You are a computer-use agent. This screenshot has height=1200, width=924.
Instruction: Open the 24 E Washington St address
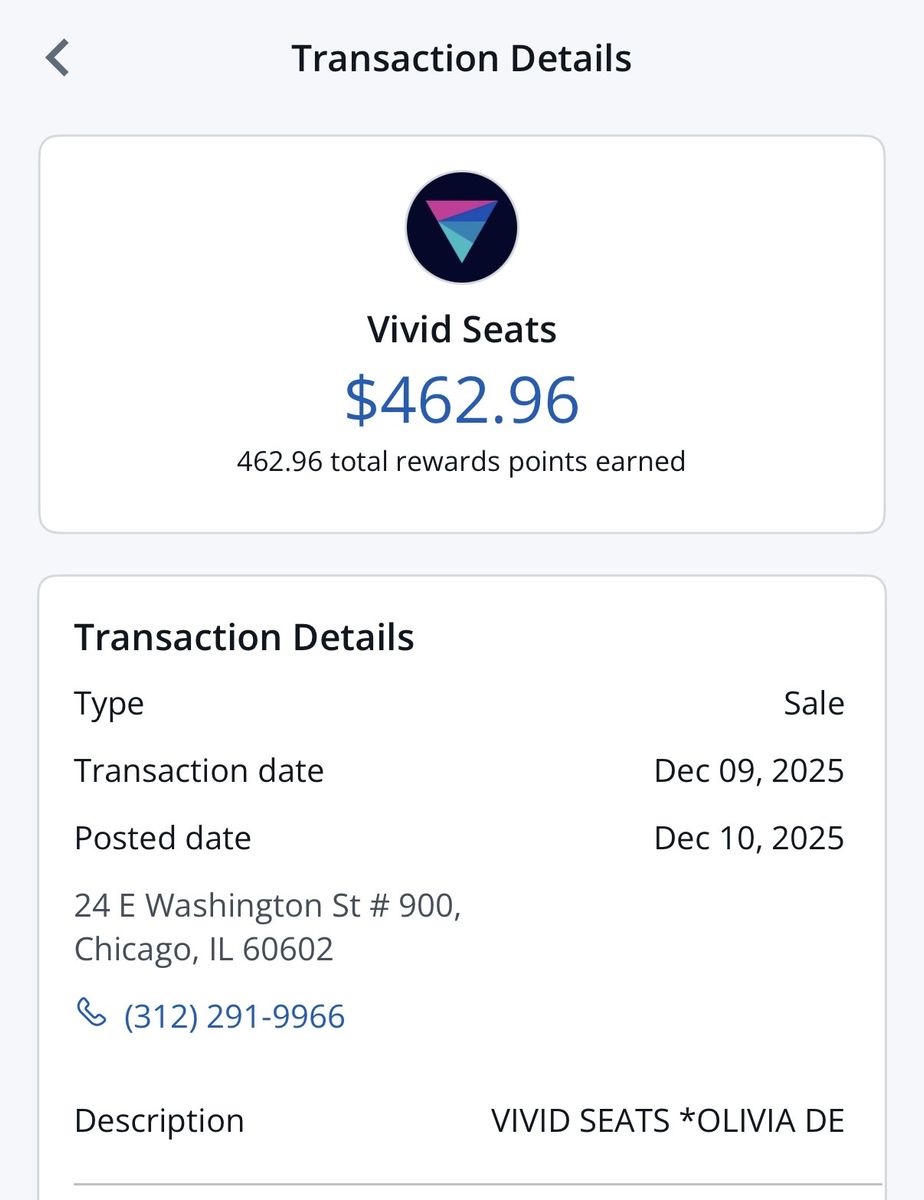[x=268, y=906]
